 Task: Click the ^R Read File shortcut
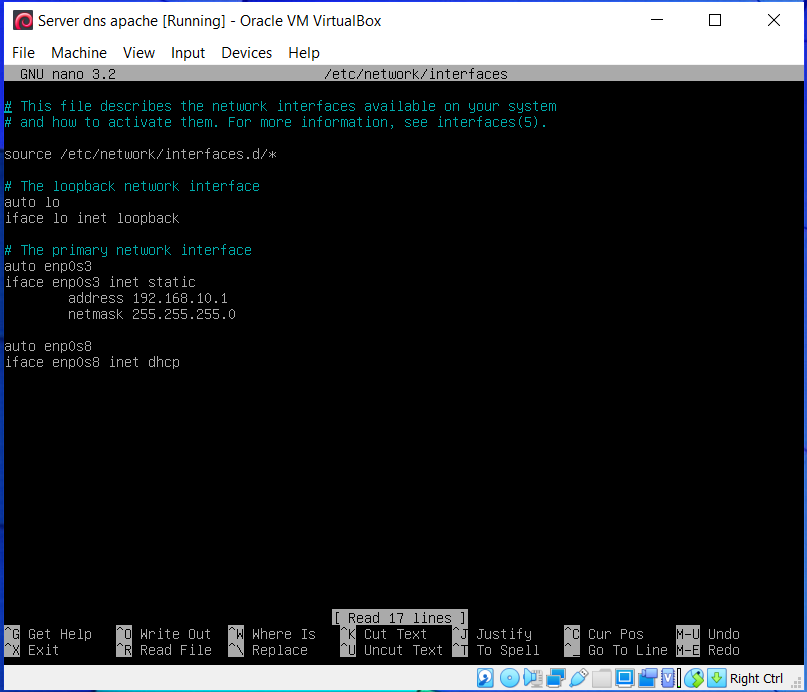pyautogui.click(x=164, y=650)
